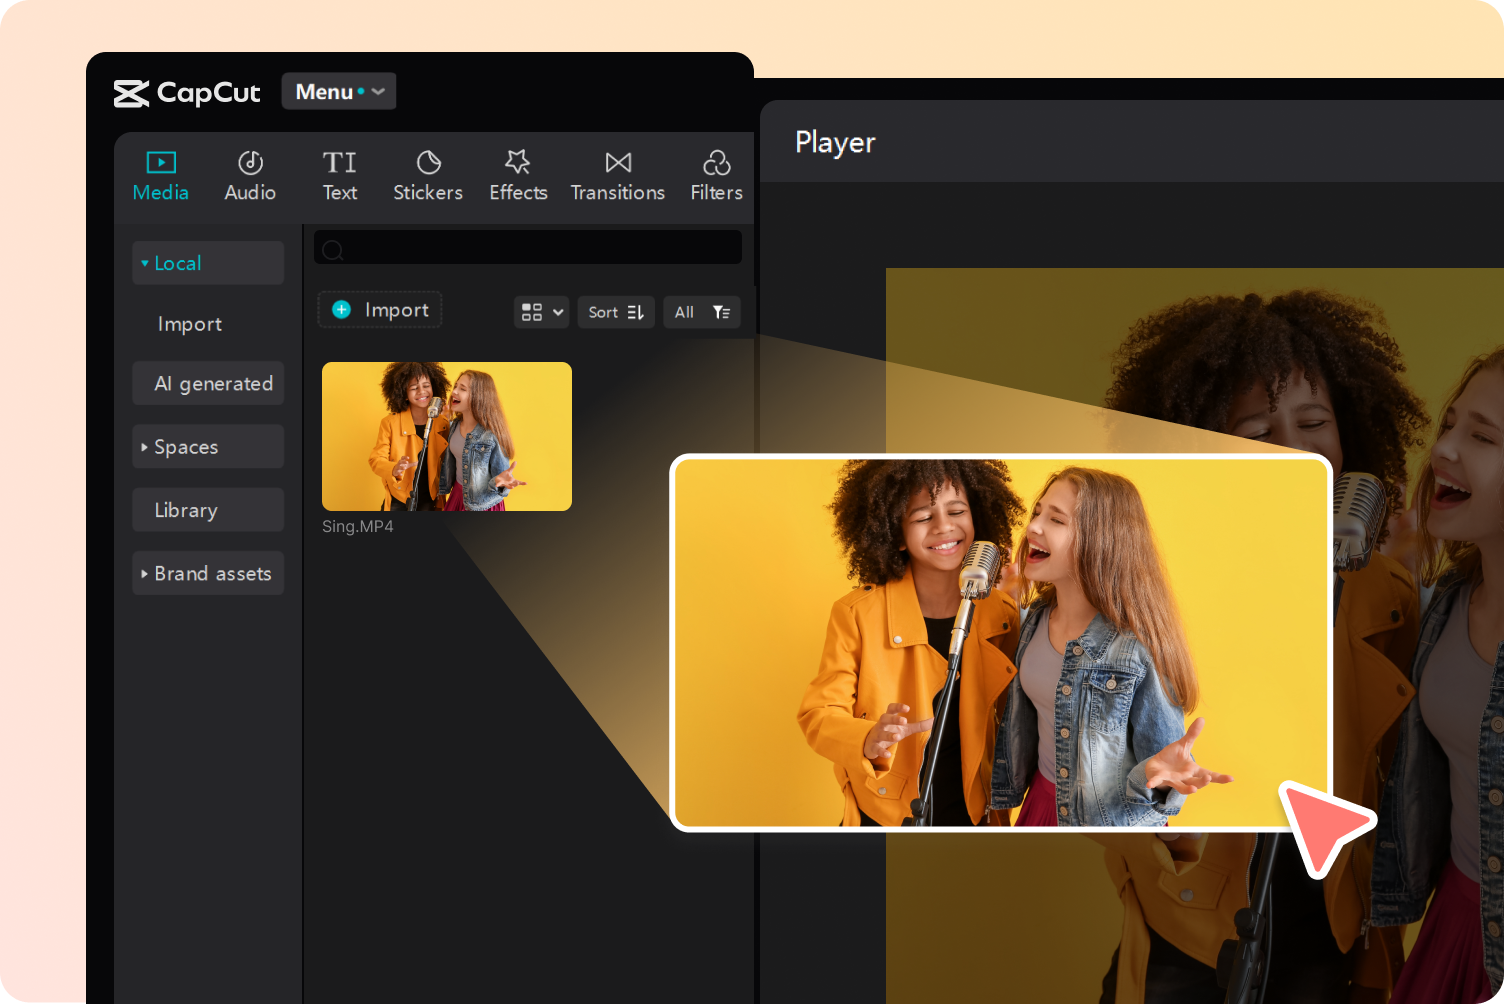Open the Transitions panel
Viewport: 1504px width, 1004px height.
[x=617, y=175]
